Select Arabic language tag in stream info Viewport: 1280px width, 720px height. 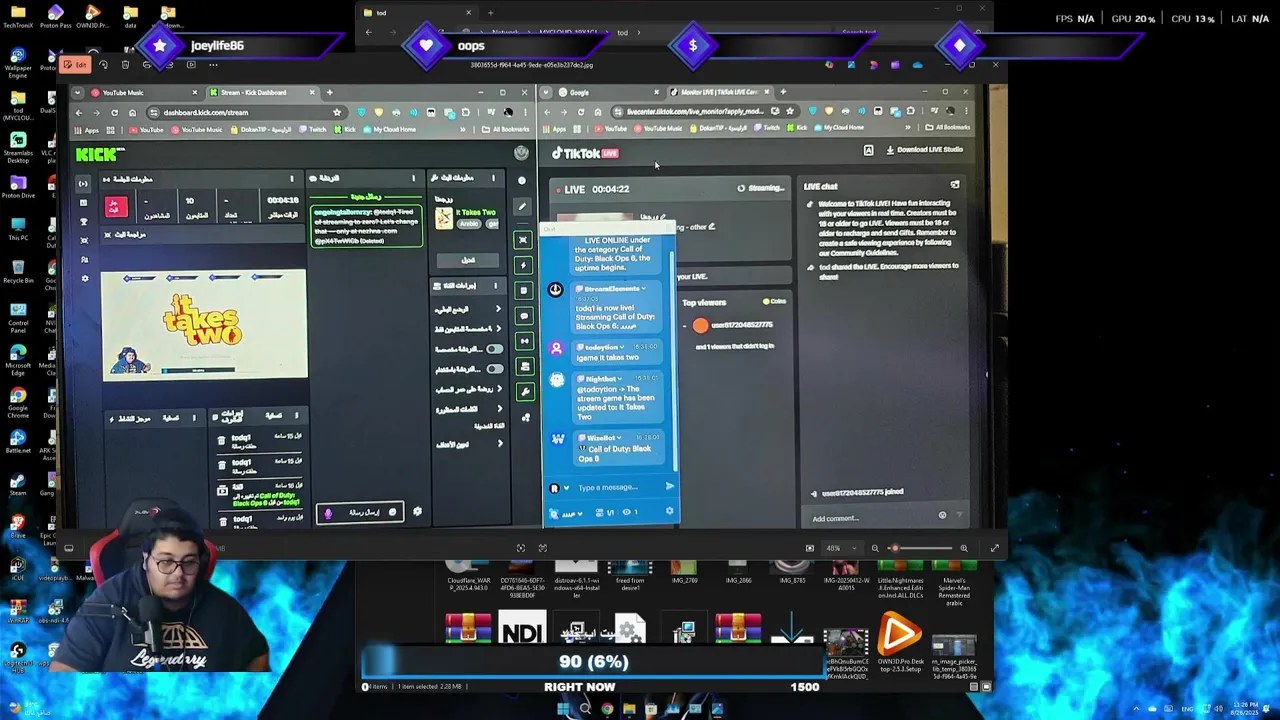point(468,224)
